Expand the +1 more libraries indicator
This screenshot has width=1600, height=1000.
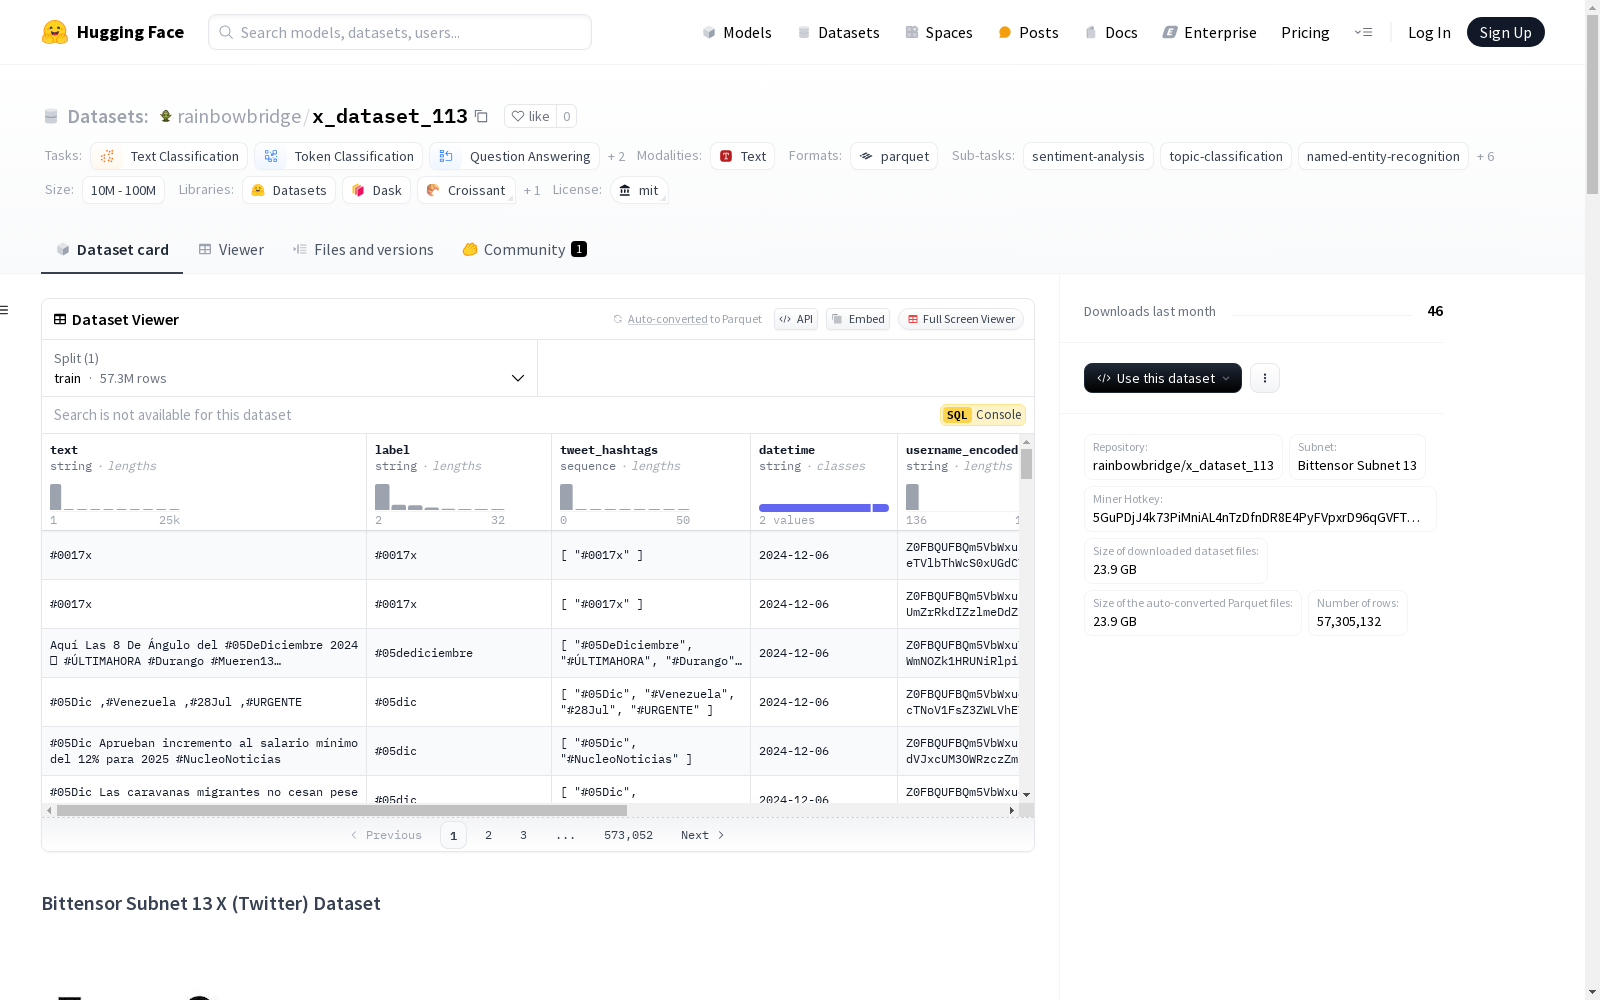pyautogui.click(x=532, y=191)
